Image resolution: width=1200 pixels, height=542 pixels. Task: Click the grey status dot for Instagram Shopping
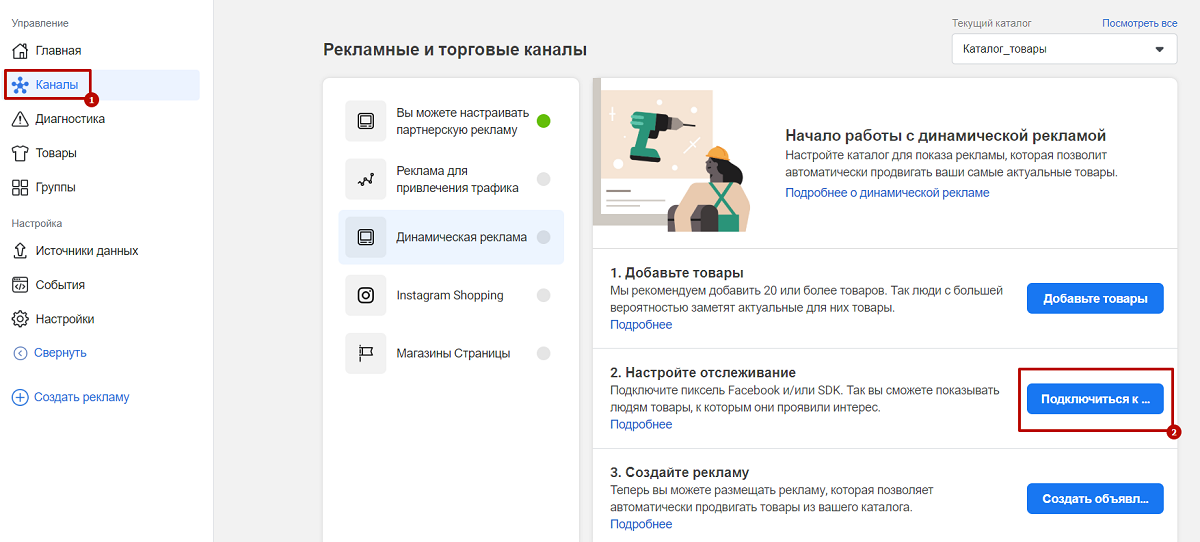544,295
